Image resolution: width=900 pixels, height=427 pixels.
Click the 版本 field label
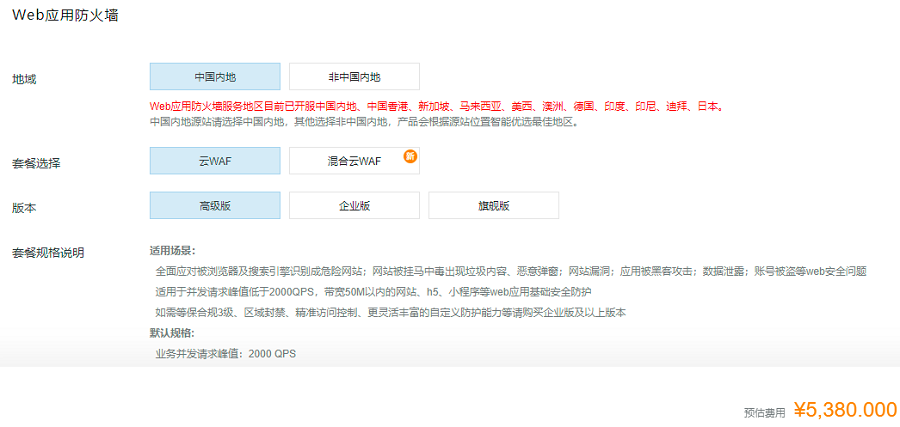coord(24,208)
